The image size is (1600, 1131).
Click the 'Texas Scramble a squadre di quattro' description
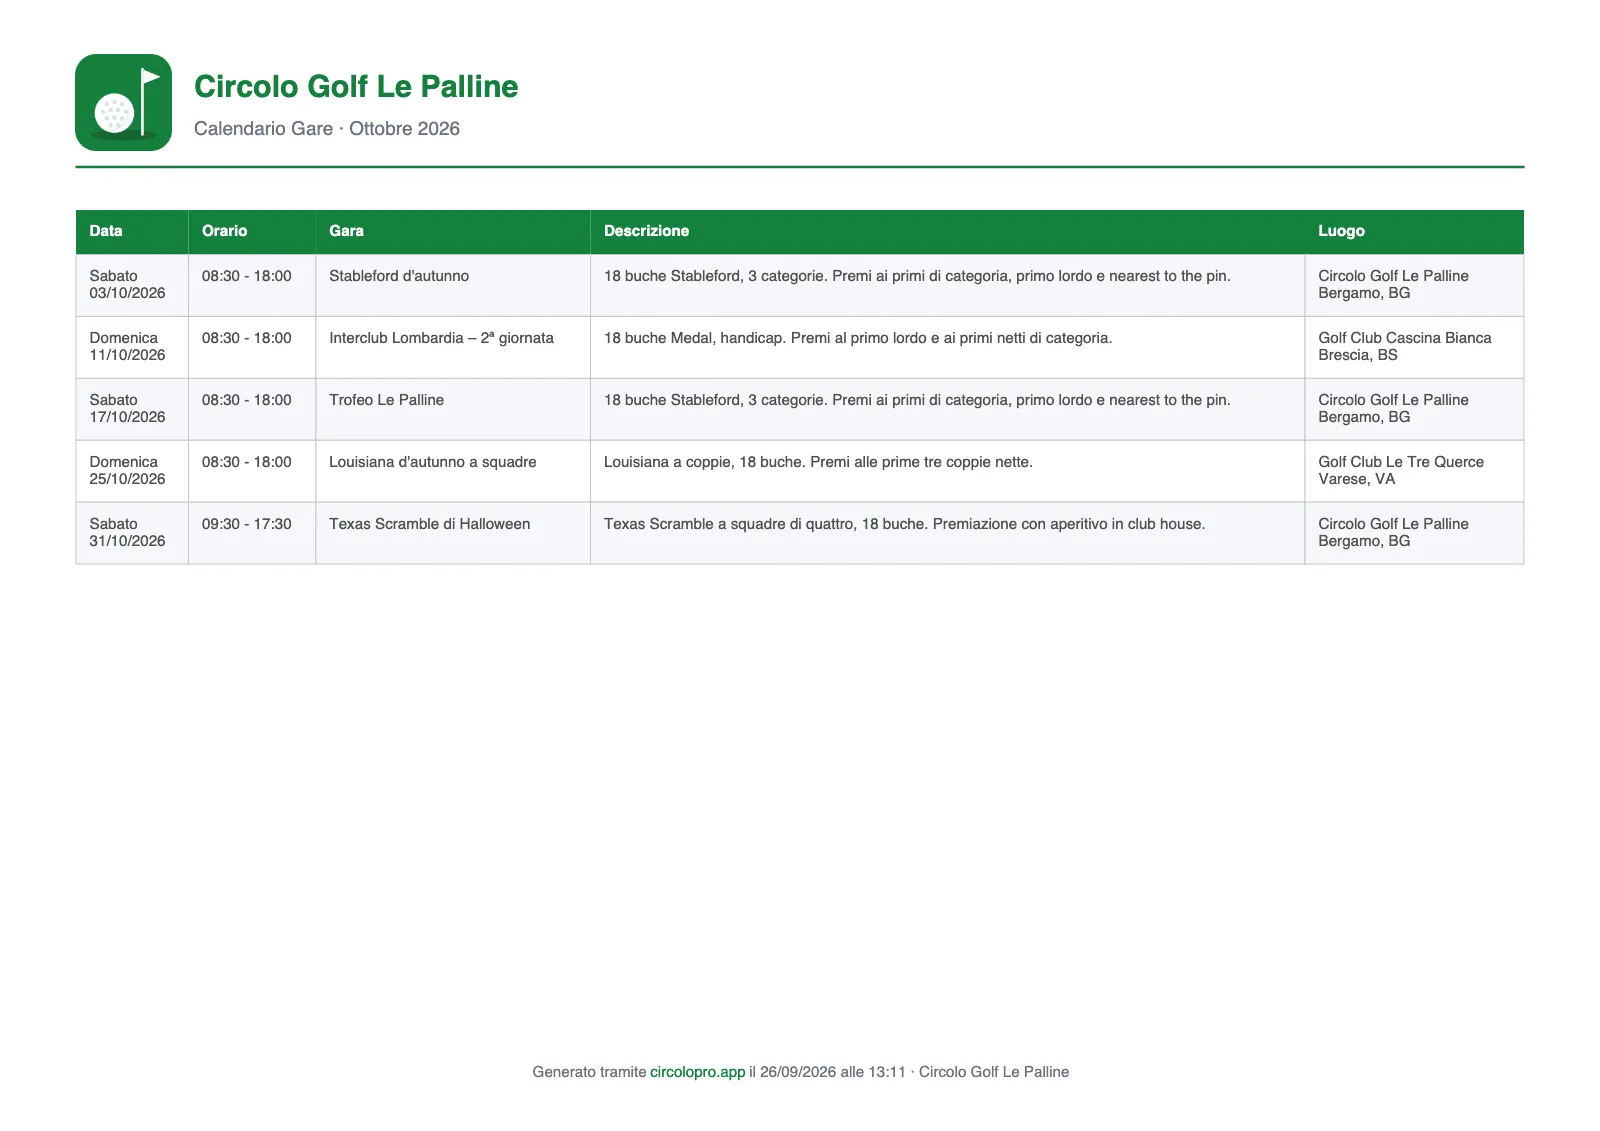tap(947, 533)
